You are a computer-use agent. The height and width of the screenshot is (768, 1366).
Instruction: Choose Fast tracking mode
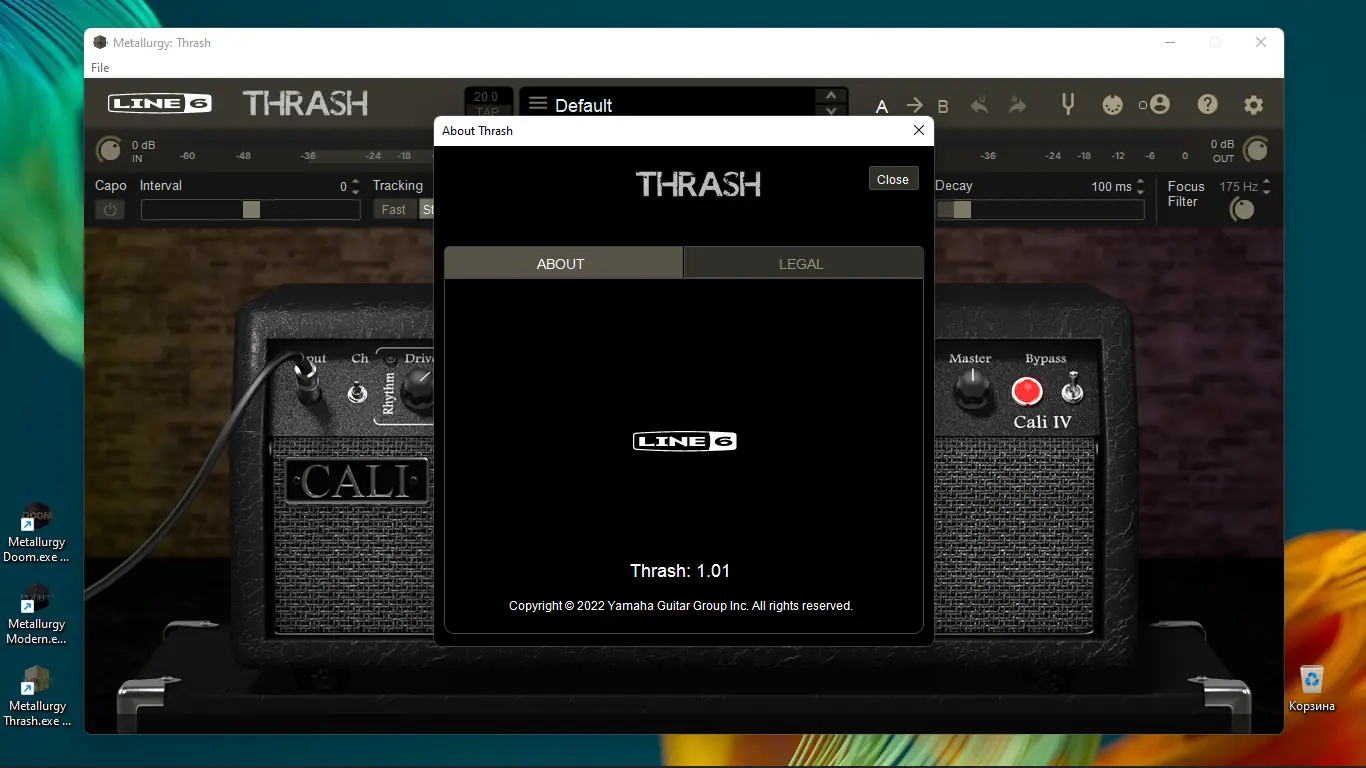(x=394, y=209)
